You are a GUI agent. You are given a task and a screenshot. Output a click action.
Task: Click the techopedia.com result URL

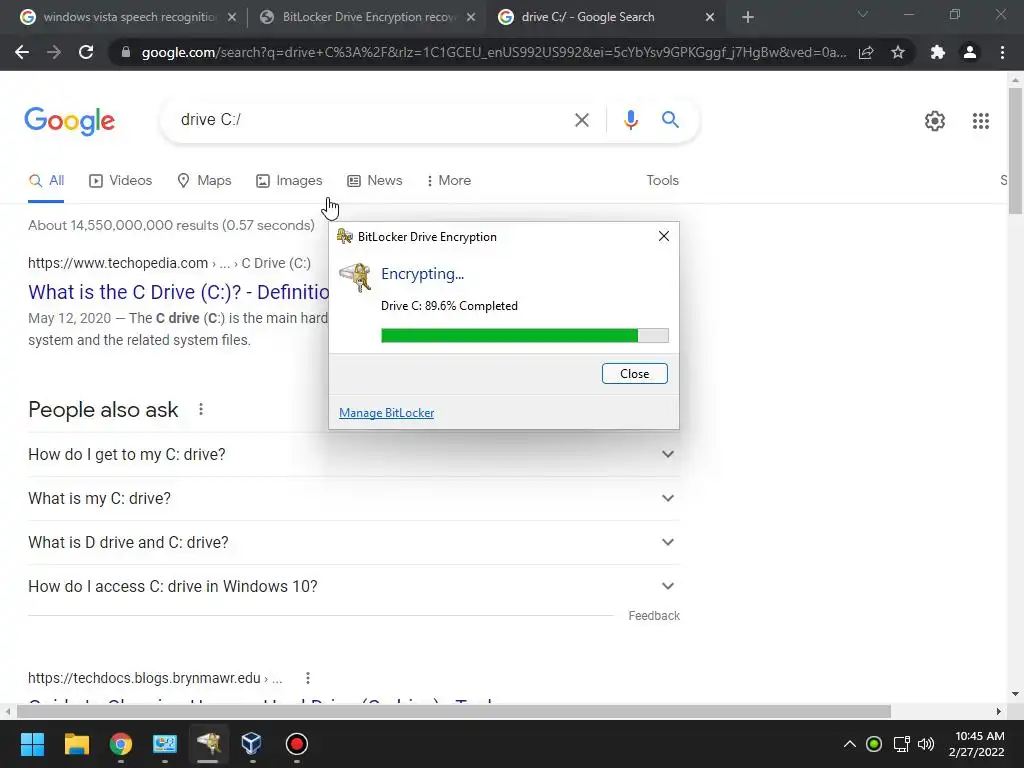[x=118, y=263]
